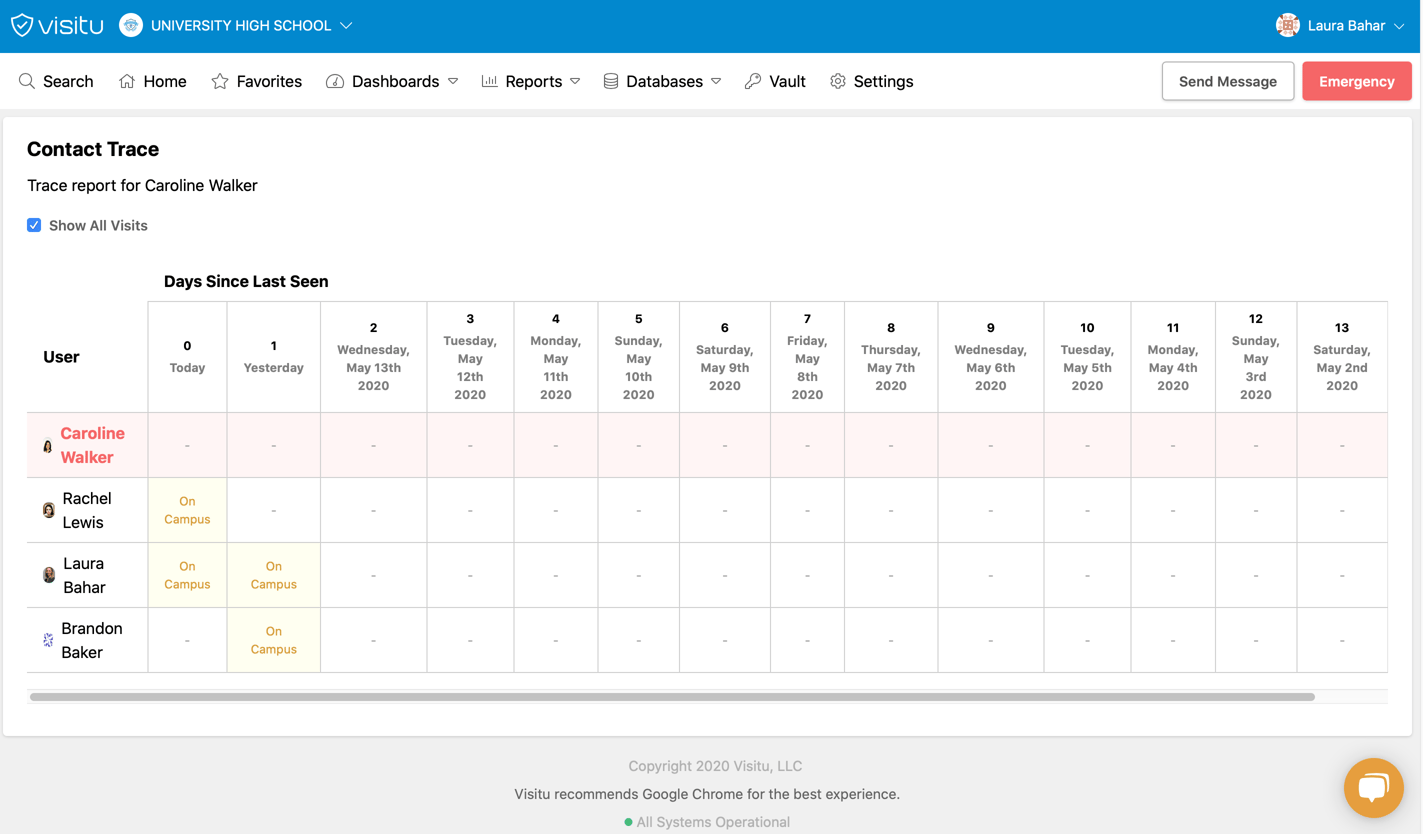Click Laura Bahar's profile avatar in header
The image size is (1423, 834).
tap(1287, 26)
